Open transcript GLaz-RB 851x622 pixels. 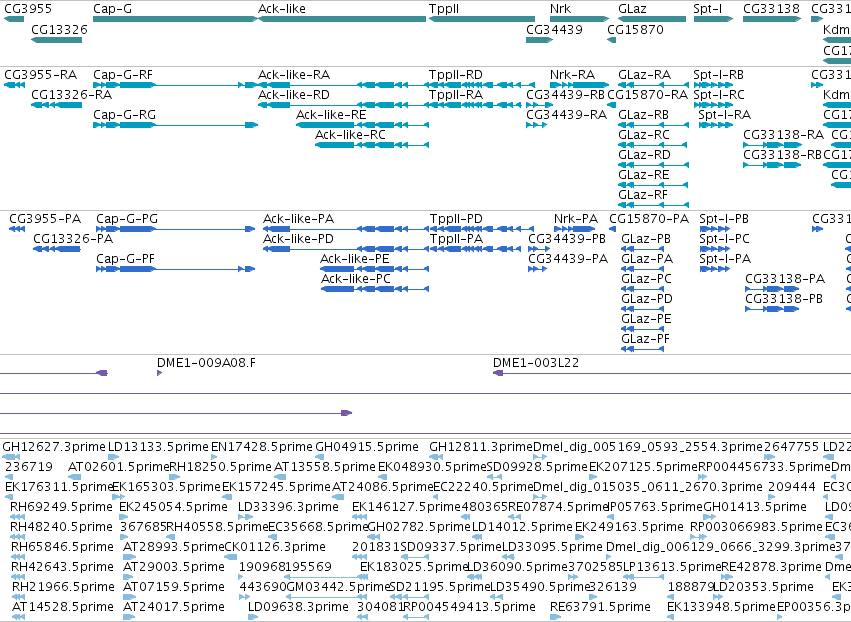tap(643, 115)
